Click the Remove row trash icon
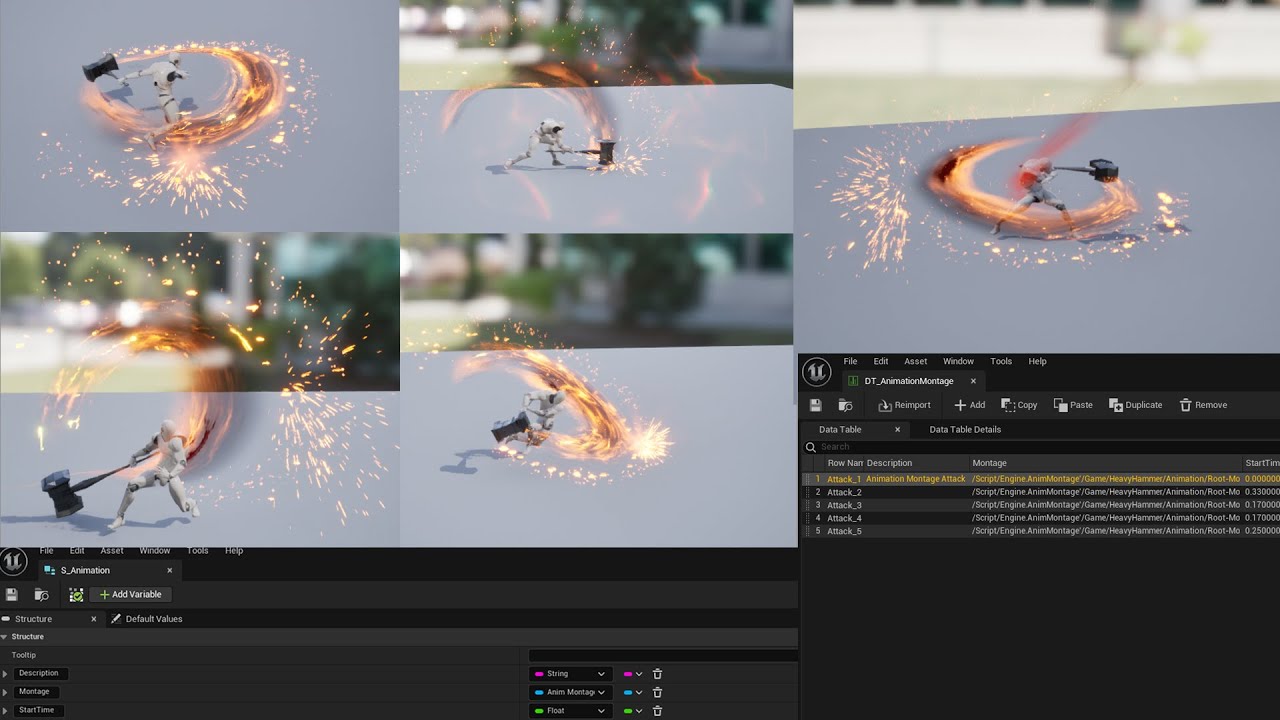1280x720 pixels. (x=1186, y=405)
